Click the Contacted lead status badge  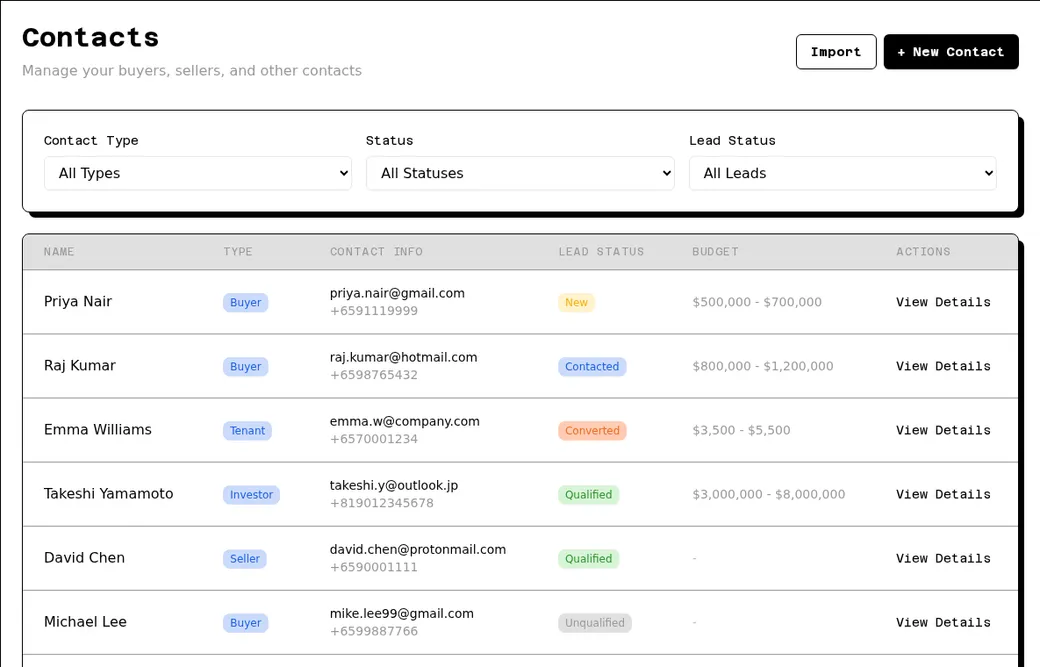[x=592, y=367]
